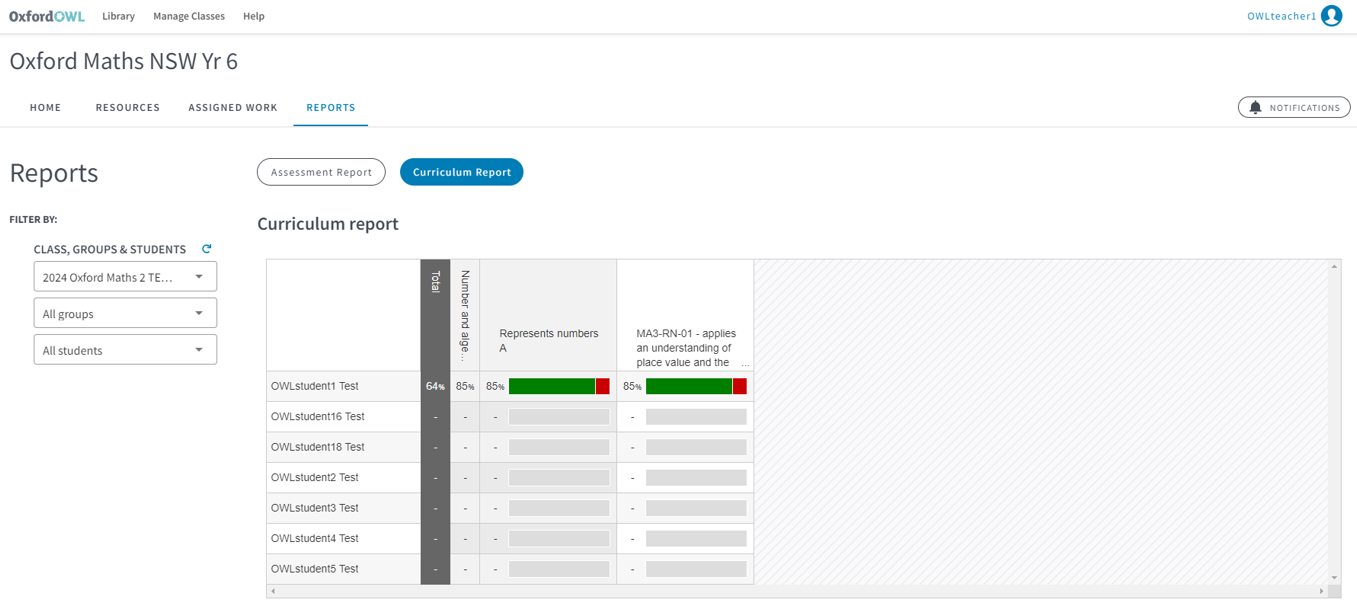Screen dimensions: 1357x609
Task: Click the notifications bell icon
Action: (x=1255, y=107)
